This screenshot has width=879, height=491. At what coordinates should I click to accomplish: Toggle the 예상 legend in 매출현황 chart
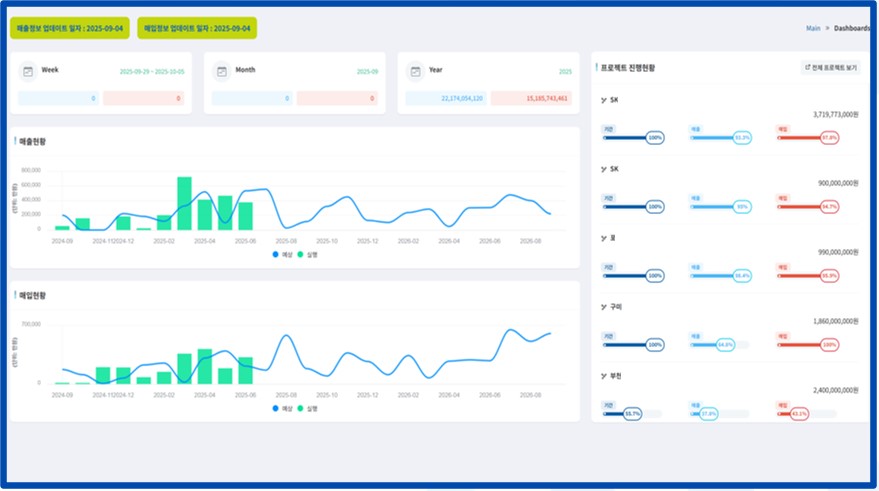282,255
